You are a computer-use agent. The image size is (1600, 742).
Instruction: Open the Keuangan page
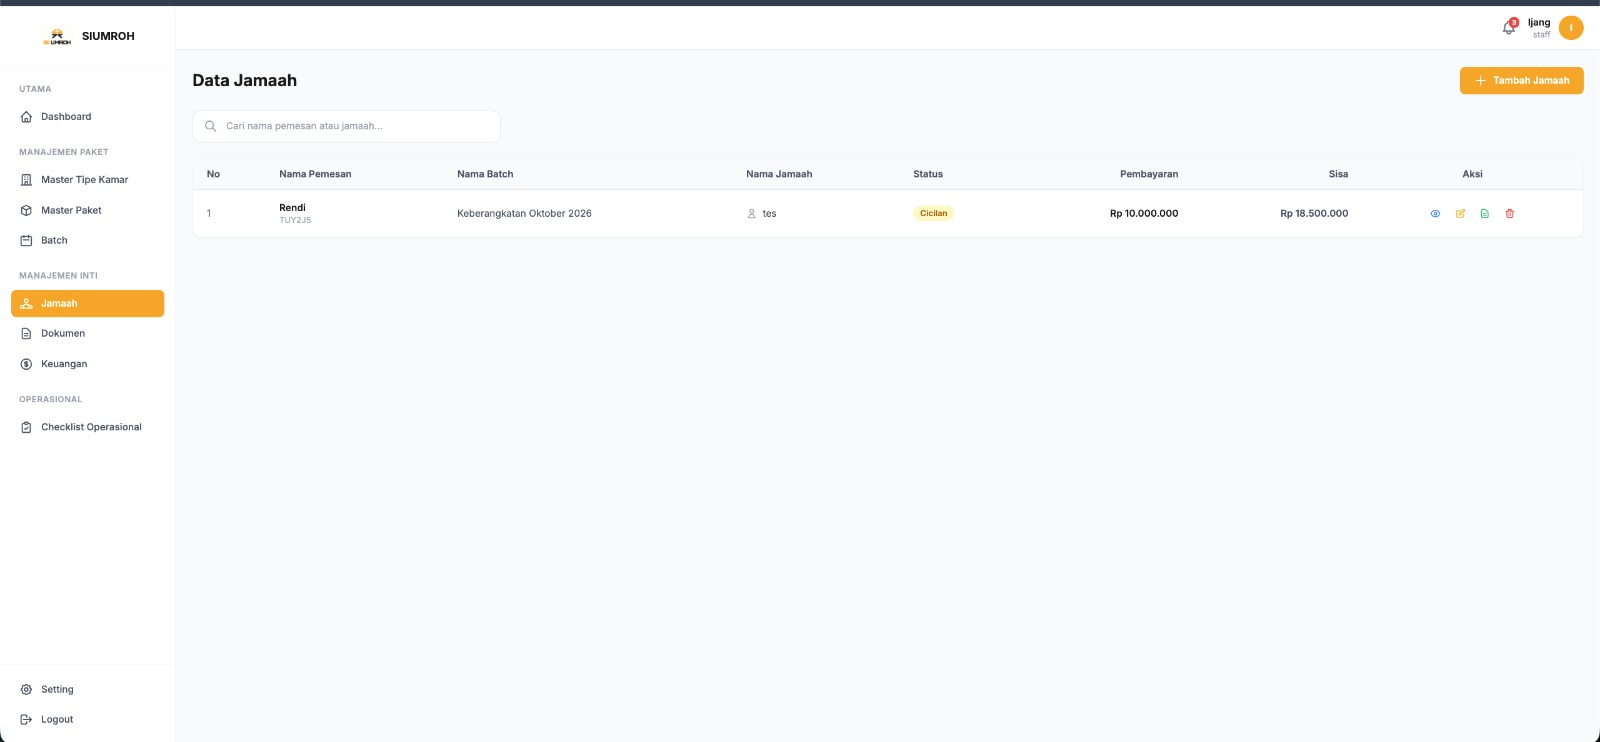pos(87,364)
